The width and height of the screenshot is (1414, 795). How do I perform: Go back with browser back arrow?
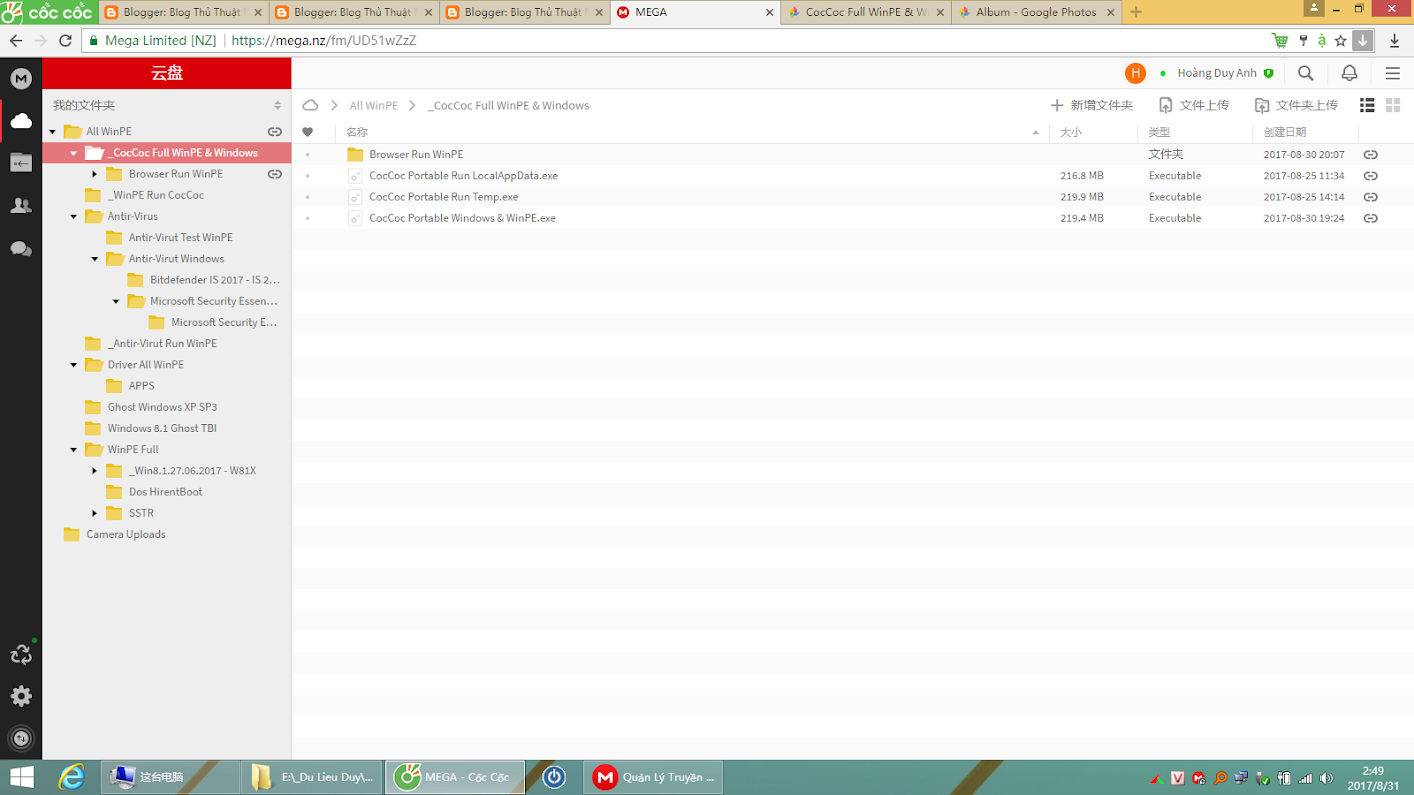click(15, 41)
